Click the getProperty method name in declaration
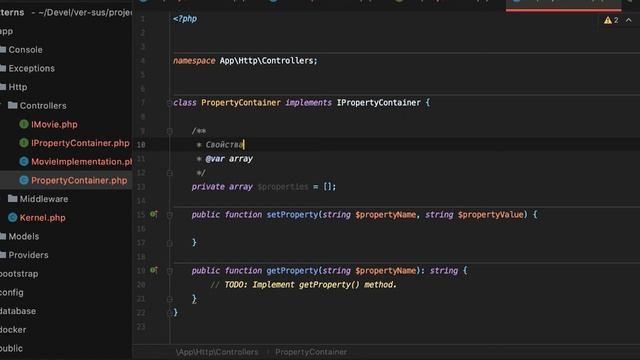 [292, 271]
